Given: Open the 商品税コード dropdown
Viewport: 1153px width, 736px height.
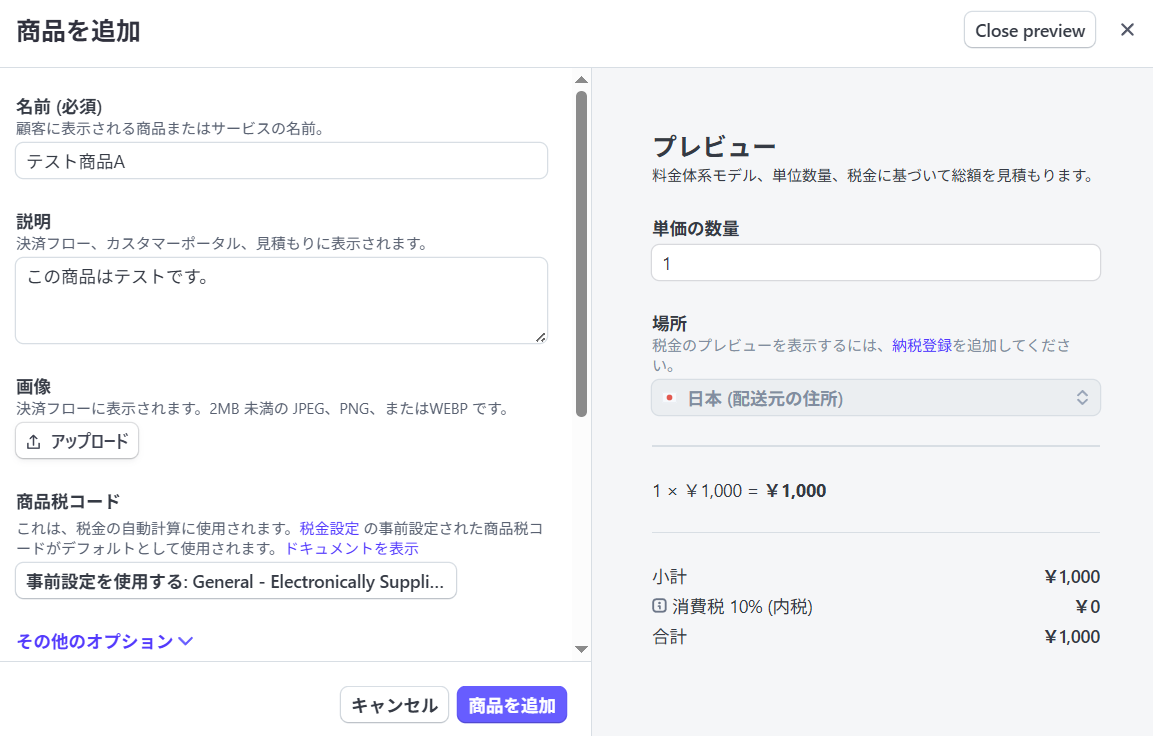Looking at the screenshot, I should [236, 581].
